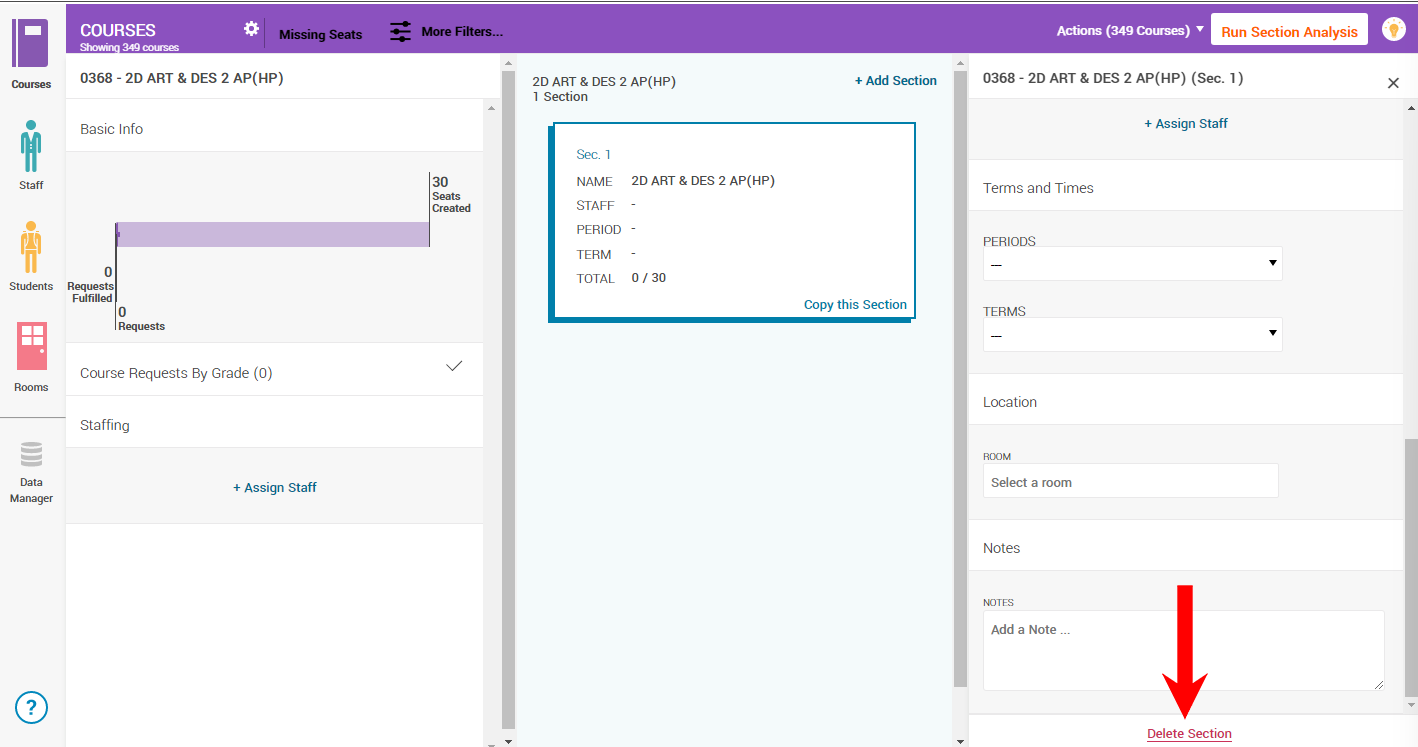The image size is (1418, 747).
Task: Click Run Section Analysis button
Action: click(1289, 31)
